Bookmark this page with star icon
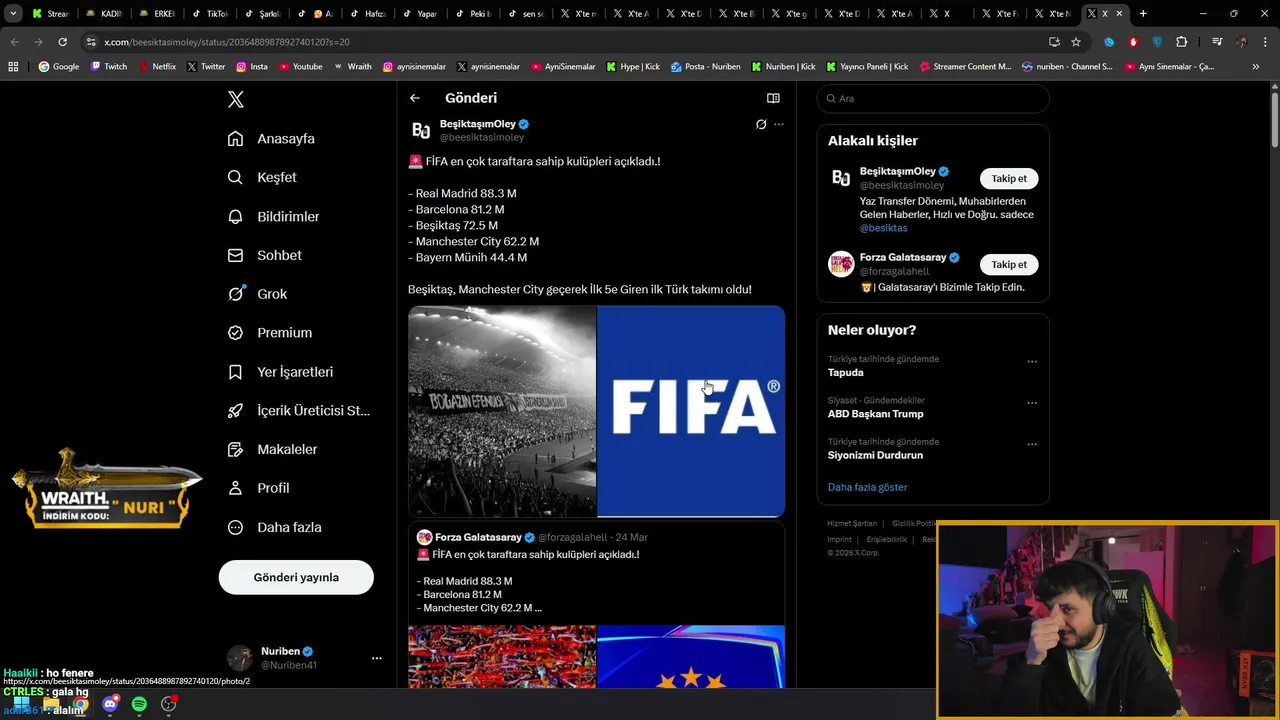 [x=1076, y=42]
